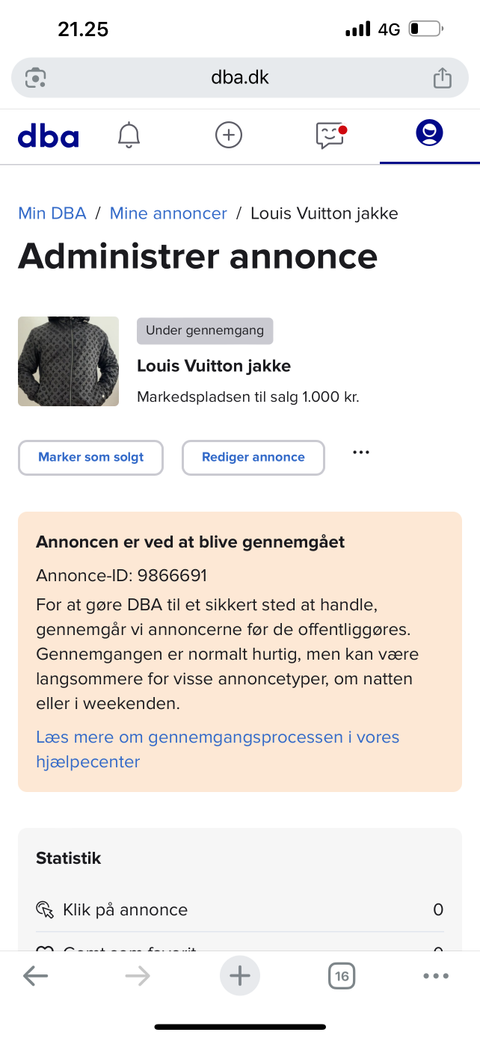The height and width of the screenshot is (1039, 480).
Task: Open the browser three-dot menu at bottom
Action: coord(436,976)
